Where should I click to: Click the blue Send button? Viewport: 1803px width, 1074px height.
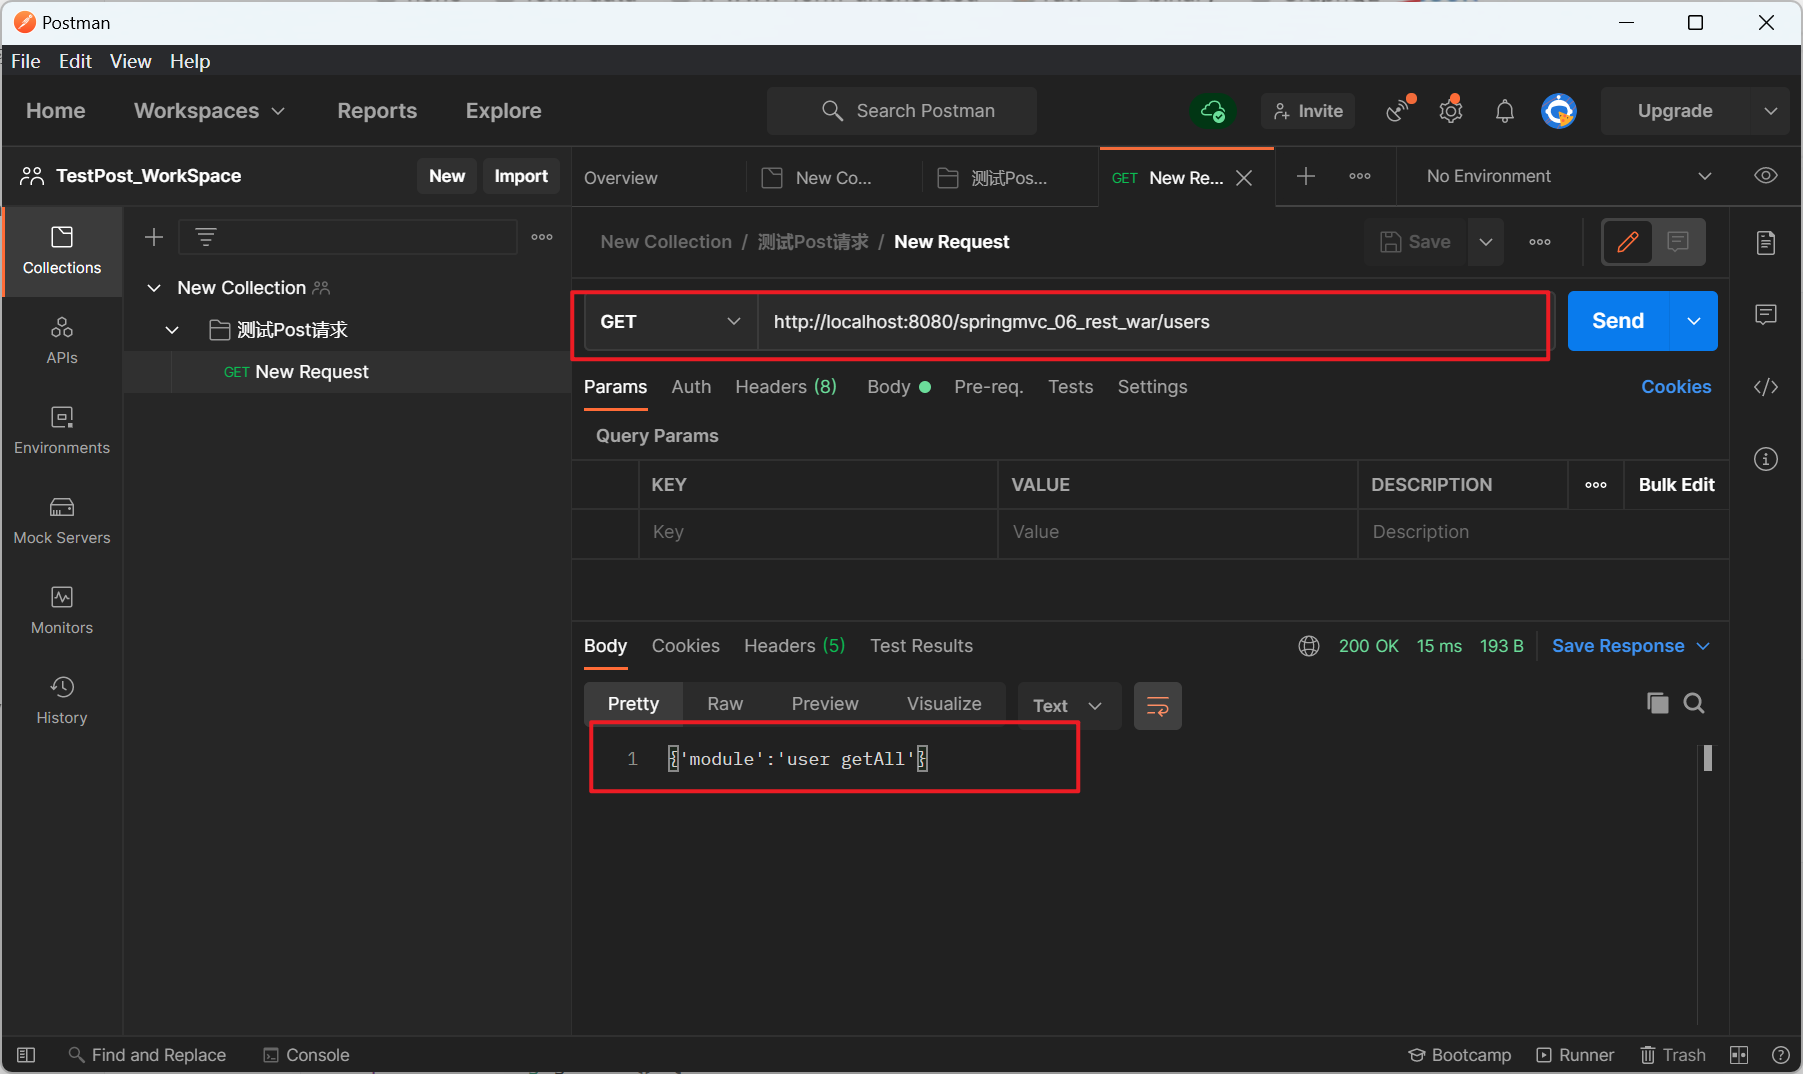pos(1618,321)
